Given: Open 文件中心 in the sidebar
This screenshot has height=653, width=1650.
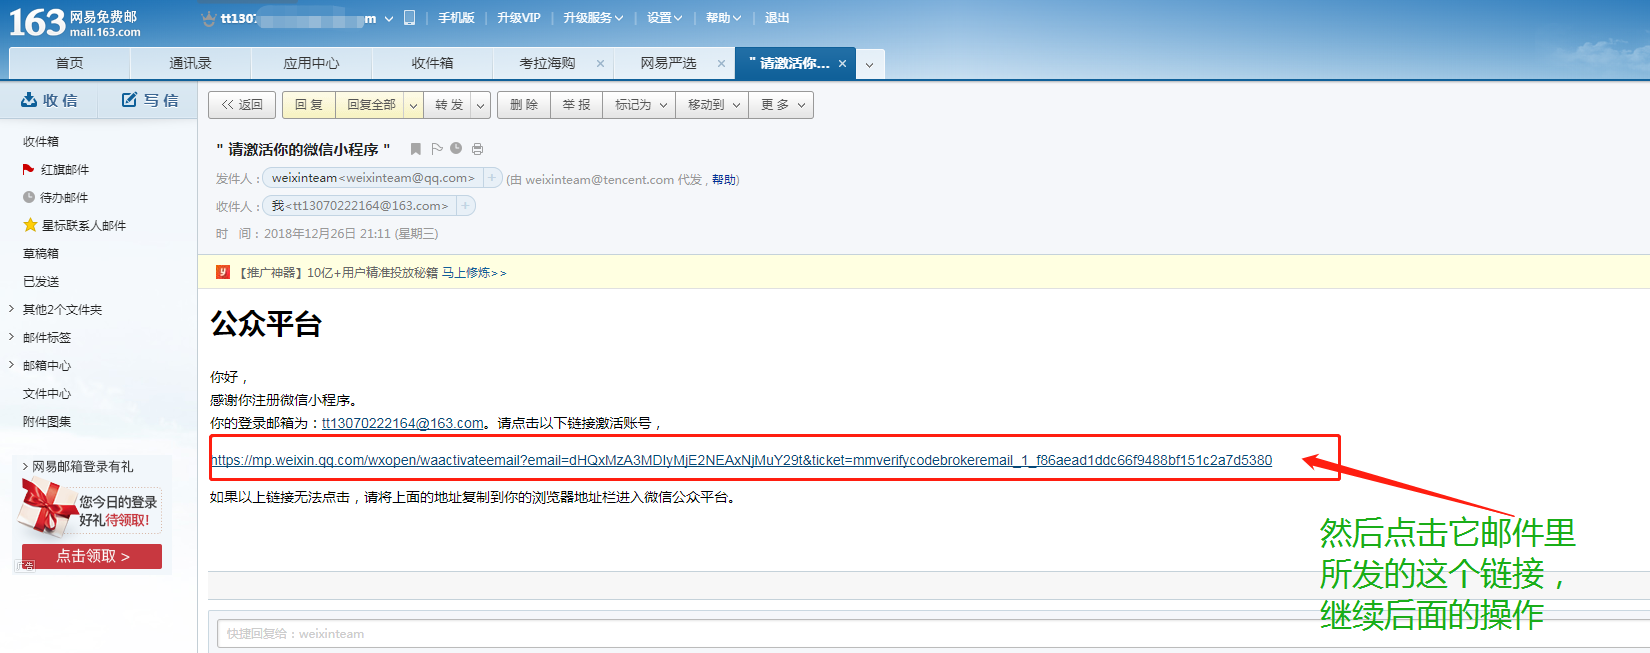Looking at the screenshot, I should click(47, 393).
